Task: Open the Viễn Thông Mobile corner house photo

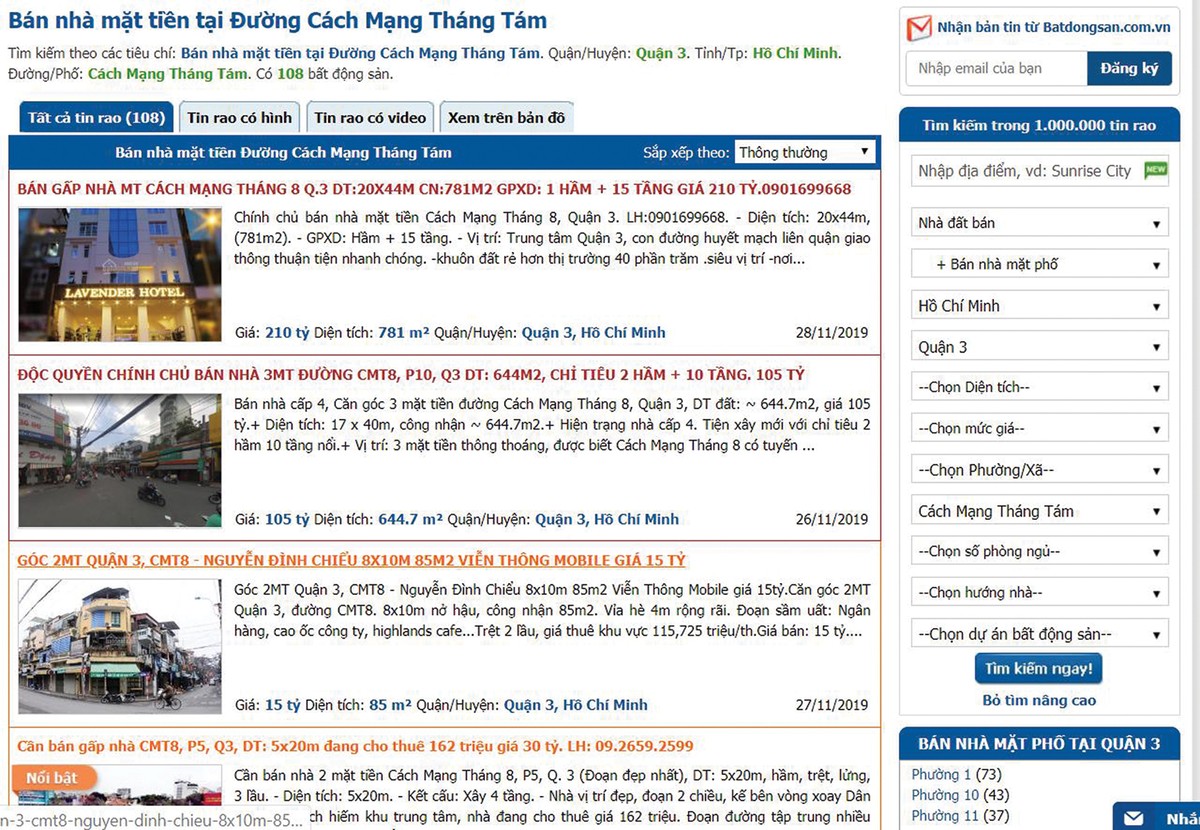Action: 119,646
